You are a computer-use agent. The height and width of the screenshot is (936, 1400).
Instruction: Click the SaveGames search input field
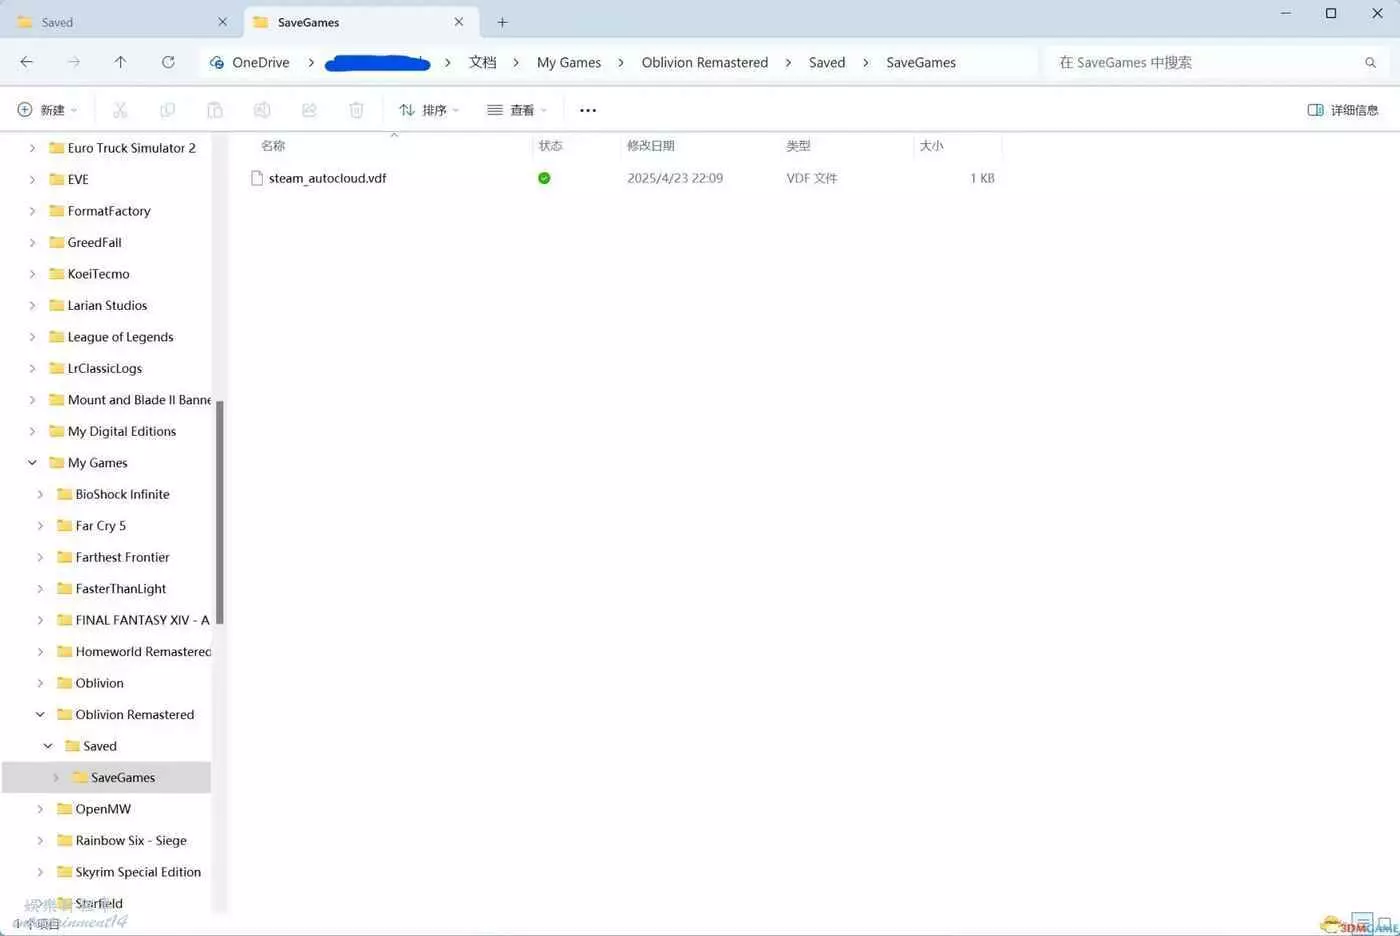point(1200,62)
